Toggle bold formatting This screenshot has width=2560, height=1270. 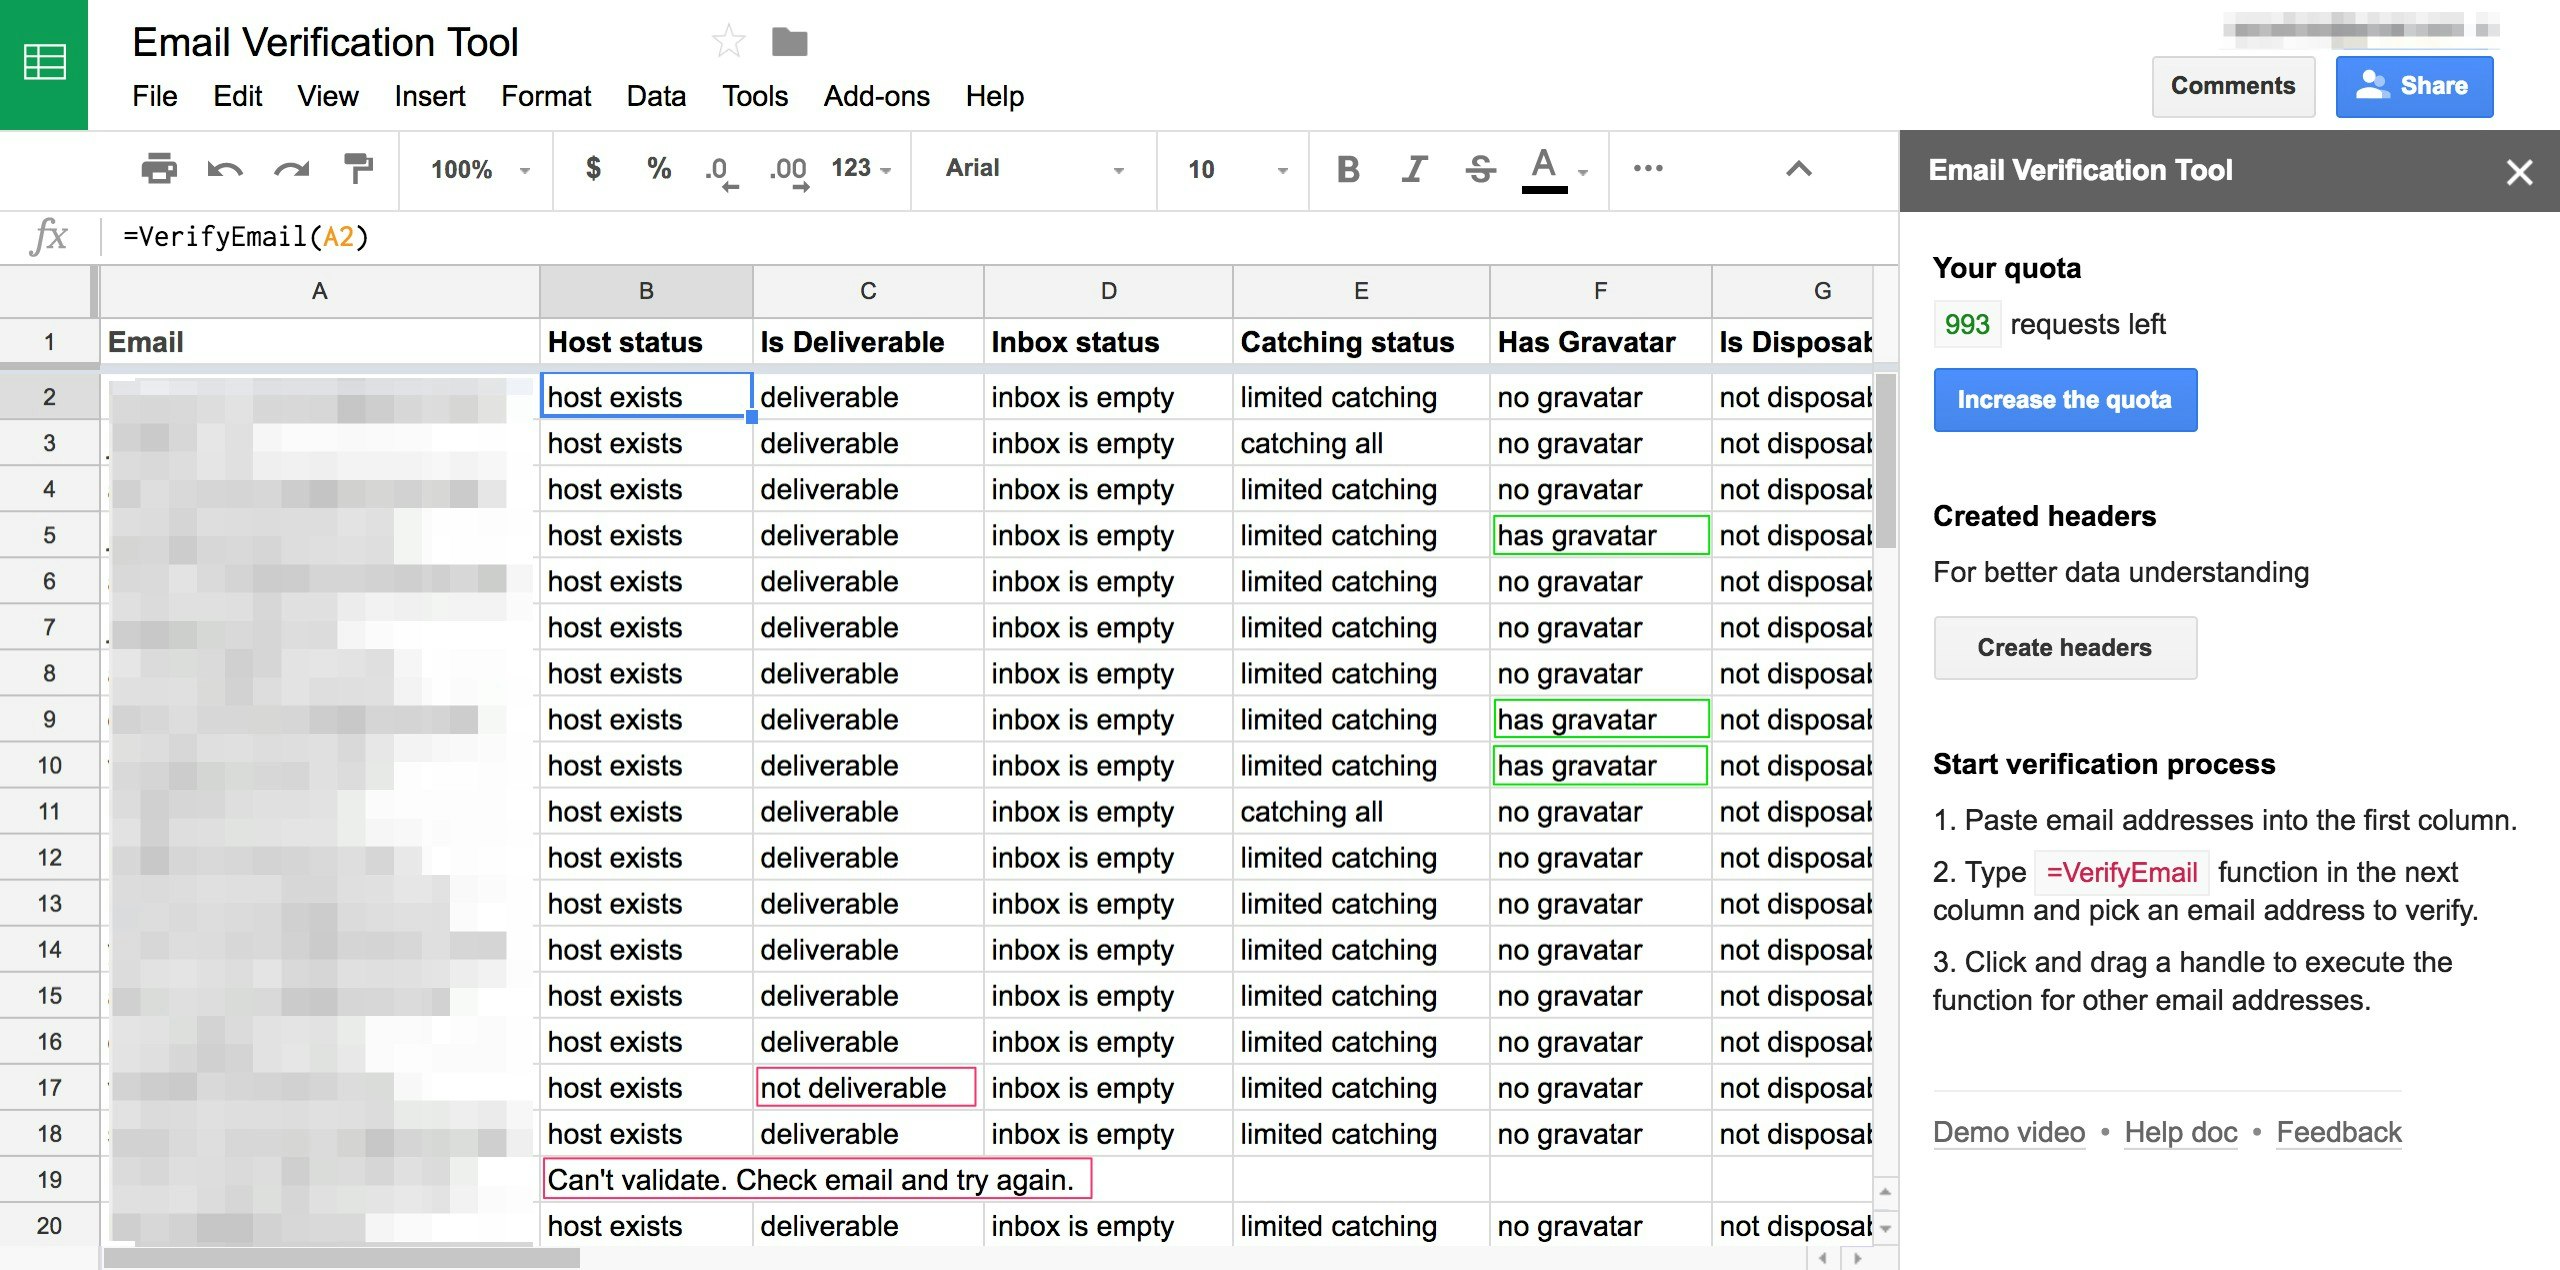click(1348, 169)
